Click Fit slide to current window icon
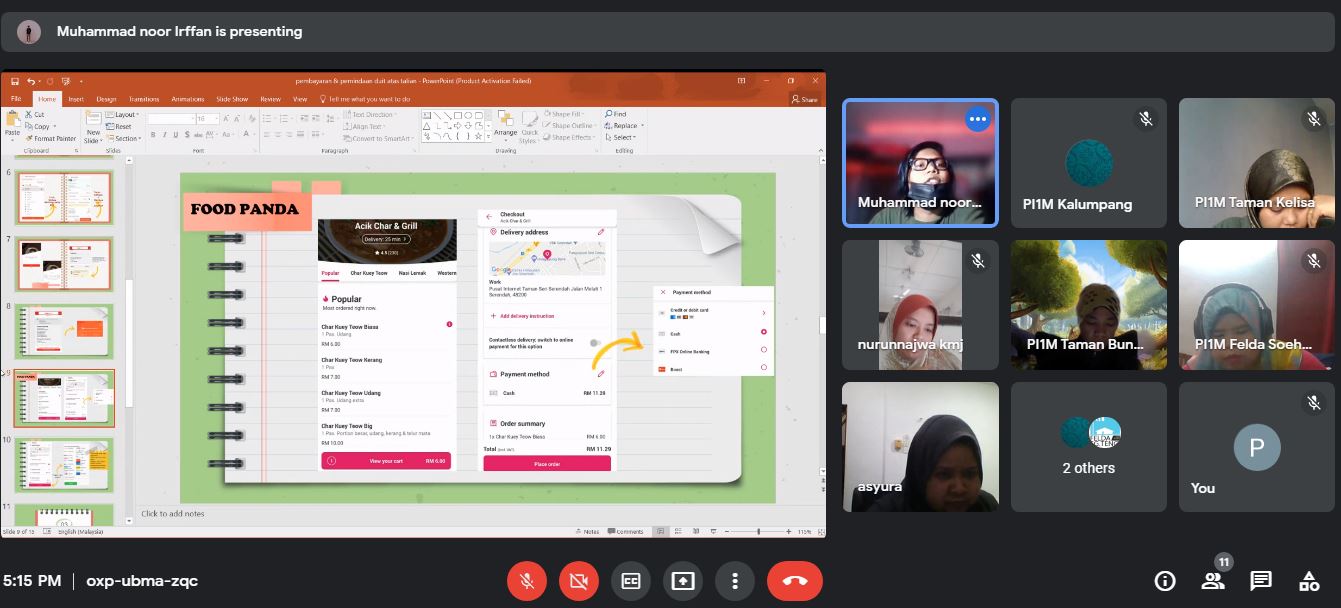The width and height of the screenshot is (1341, 608). point(820,531)
